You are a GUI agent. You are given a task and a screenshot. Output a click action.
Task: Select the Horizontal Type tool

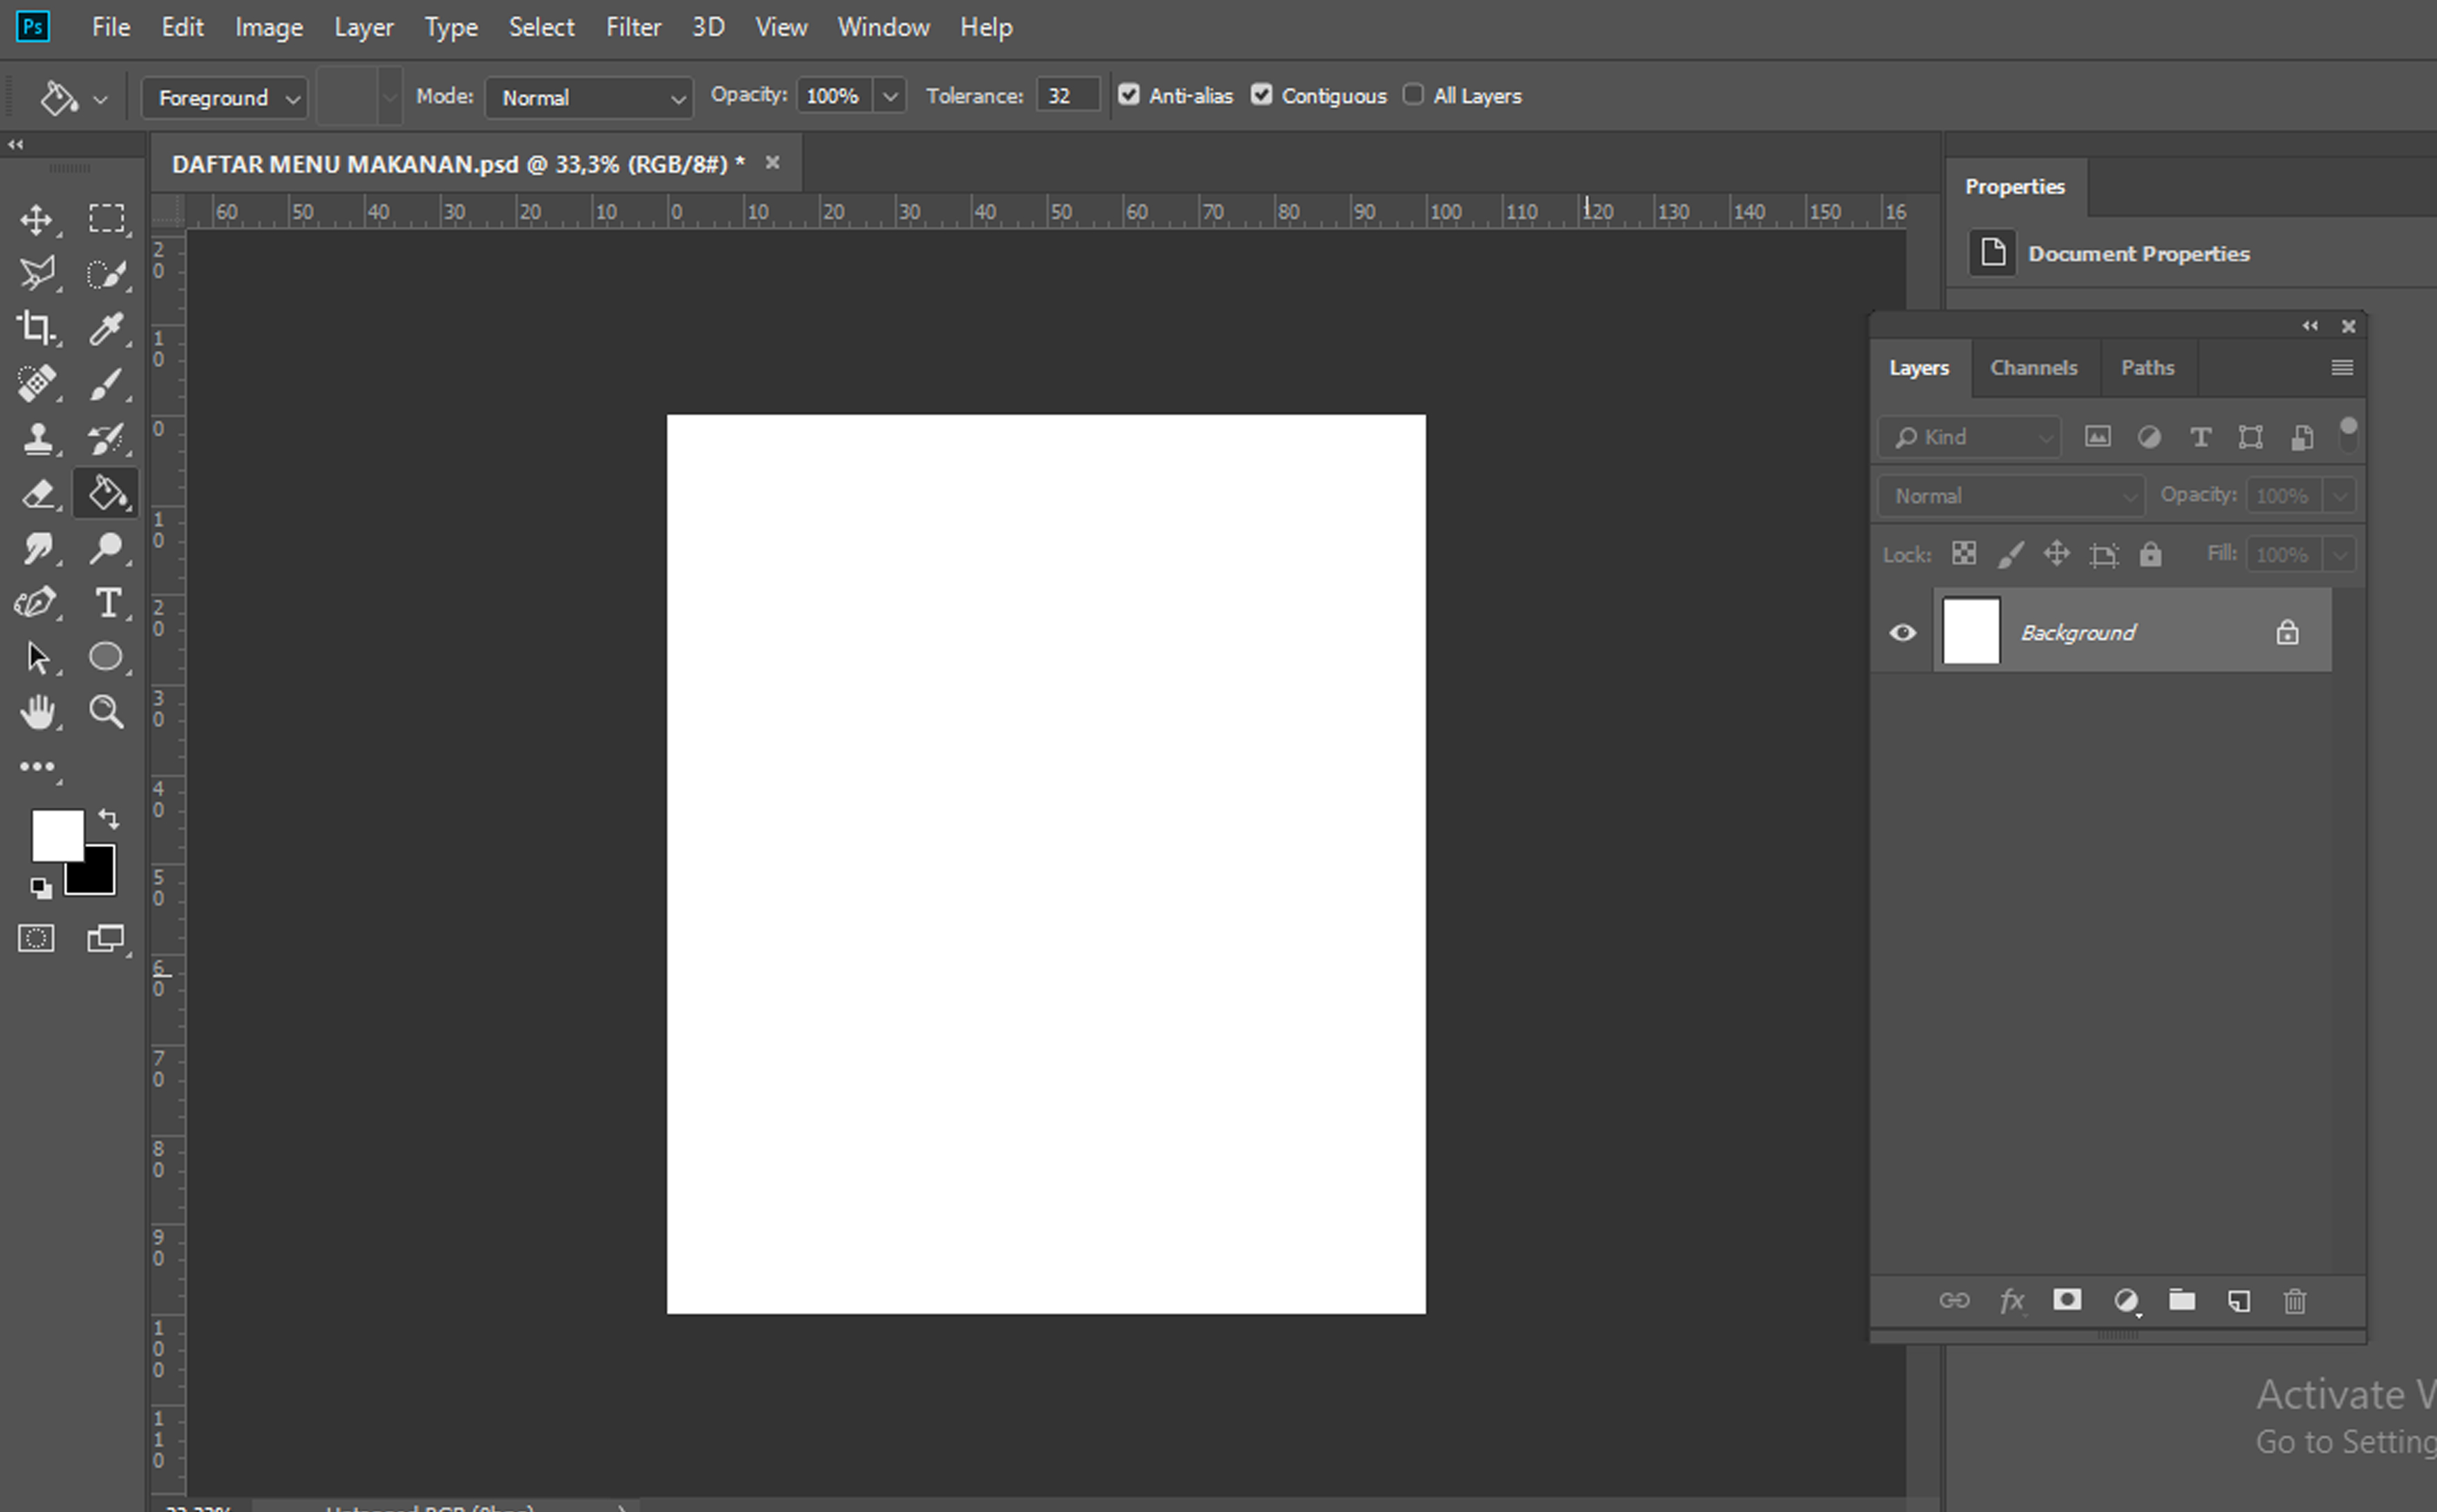[x=107, y=603]
